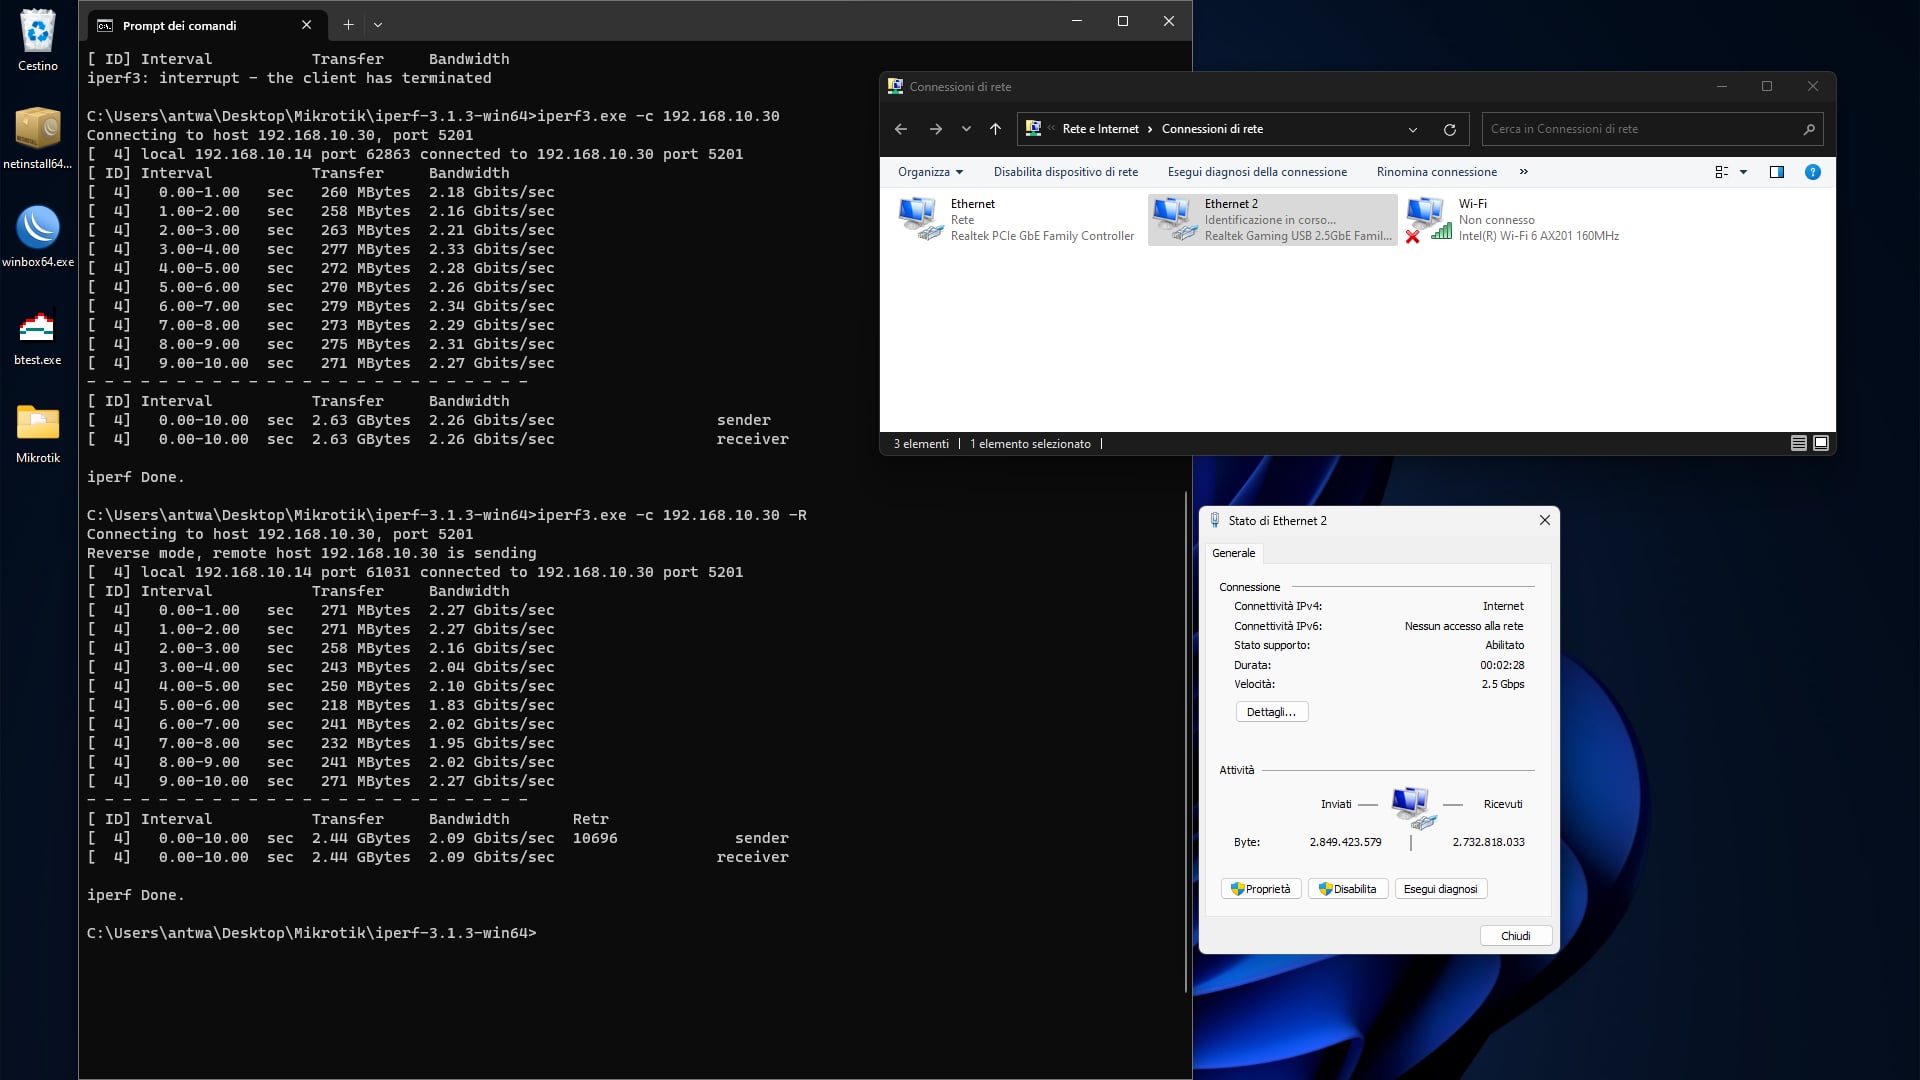Go up one folder level arrow

pos(995,129)
